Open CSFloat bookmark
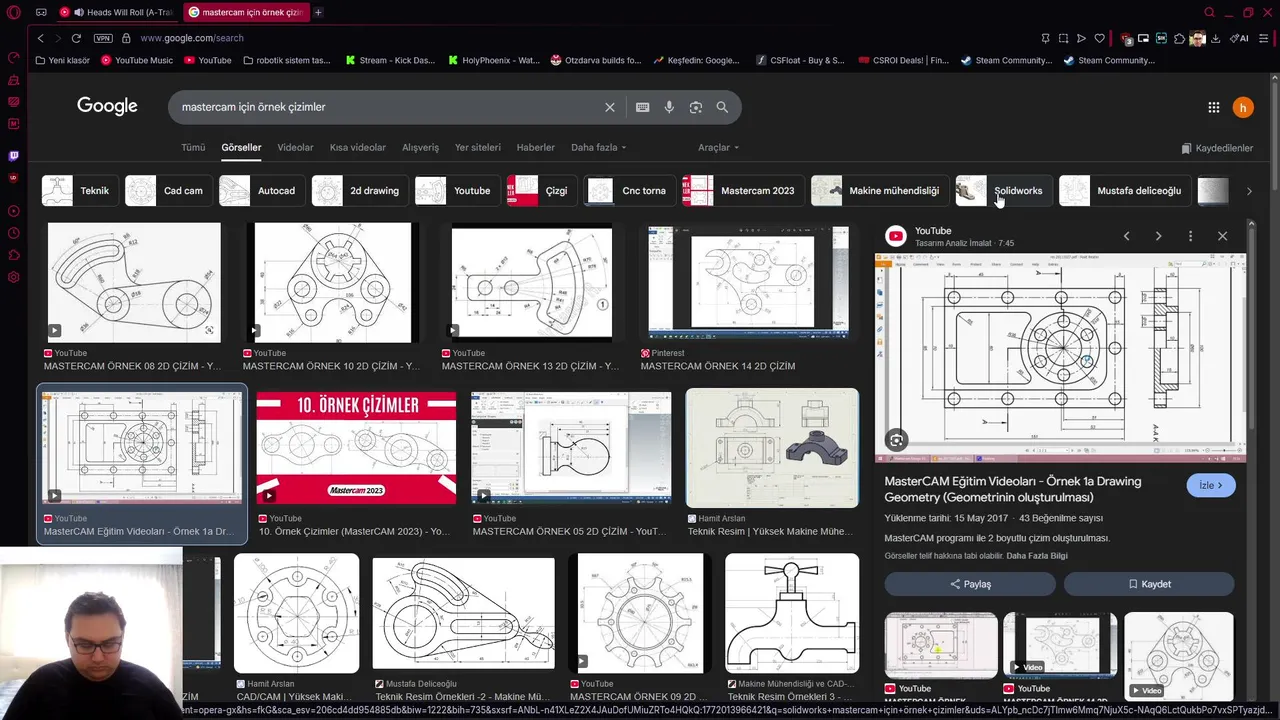The image size is (1280, 720). [800, 60]
